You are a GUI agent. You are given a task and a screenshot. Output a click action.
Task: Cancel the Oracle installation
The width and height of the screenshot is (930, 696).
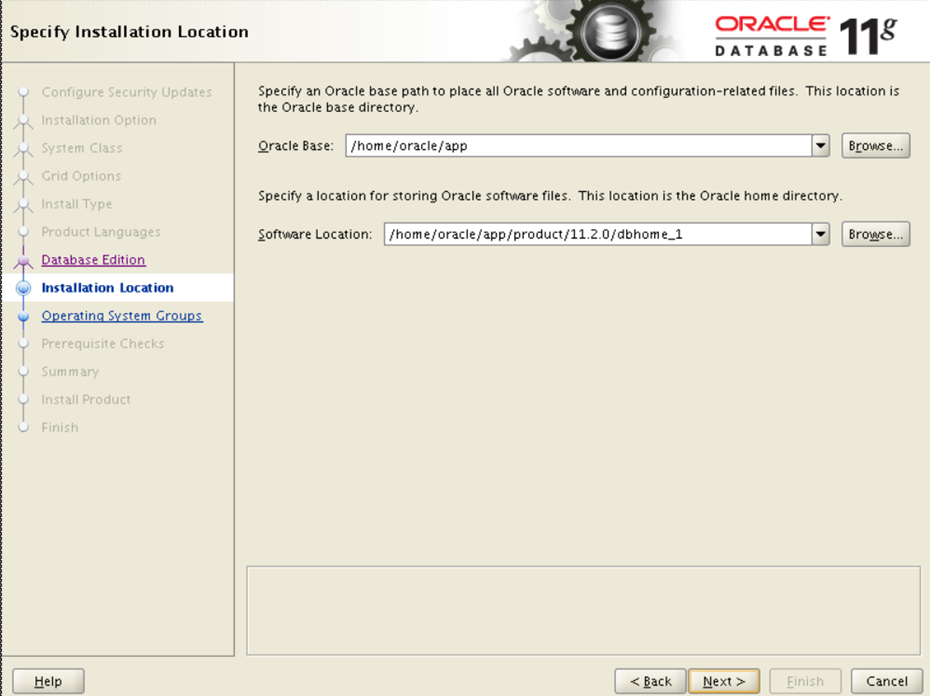886,681
